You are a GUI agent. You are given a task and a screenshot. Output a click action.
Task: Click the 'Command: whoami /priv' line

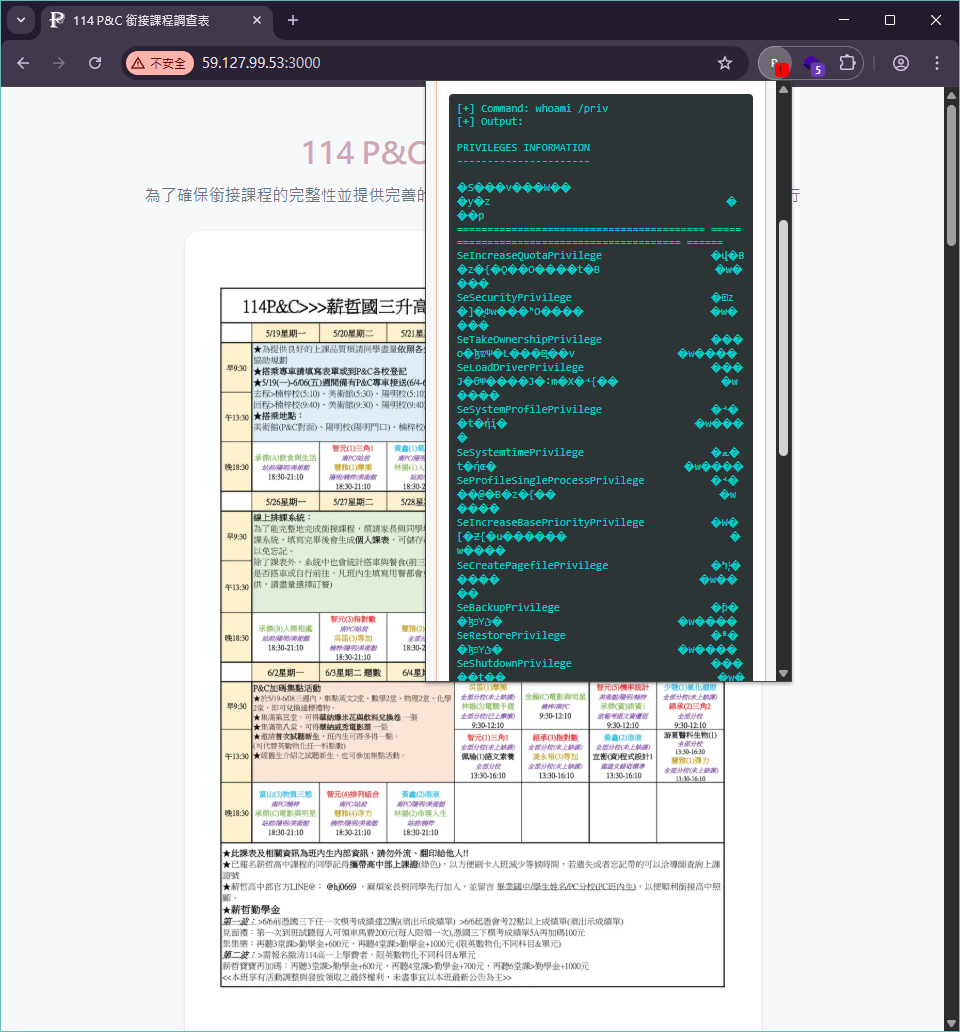[532, 109]
